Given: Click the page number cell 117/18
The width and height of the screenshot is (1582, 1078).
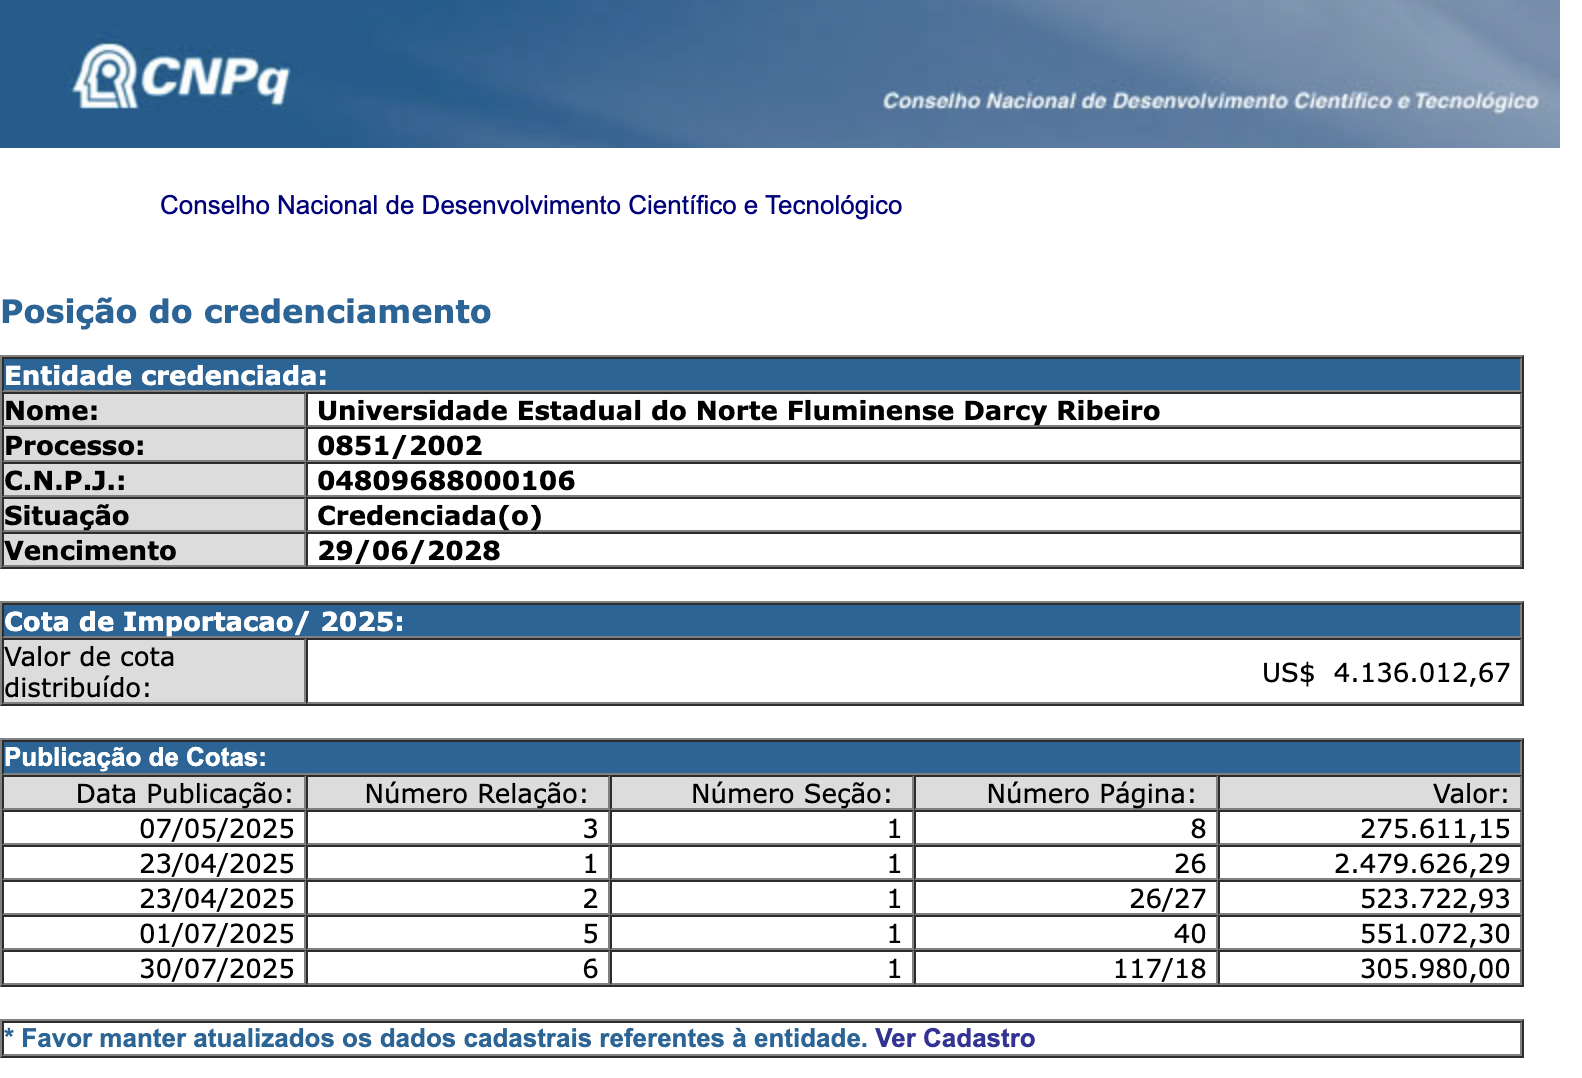Looking at the screenshot, I should click(1159, 969).
